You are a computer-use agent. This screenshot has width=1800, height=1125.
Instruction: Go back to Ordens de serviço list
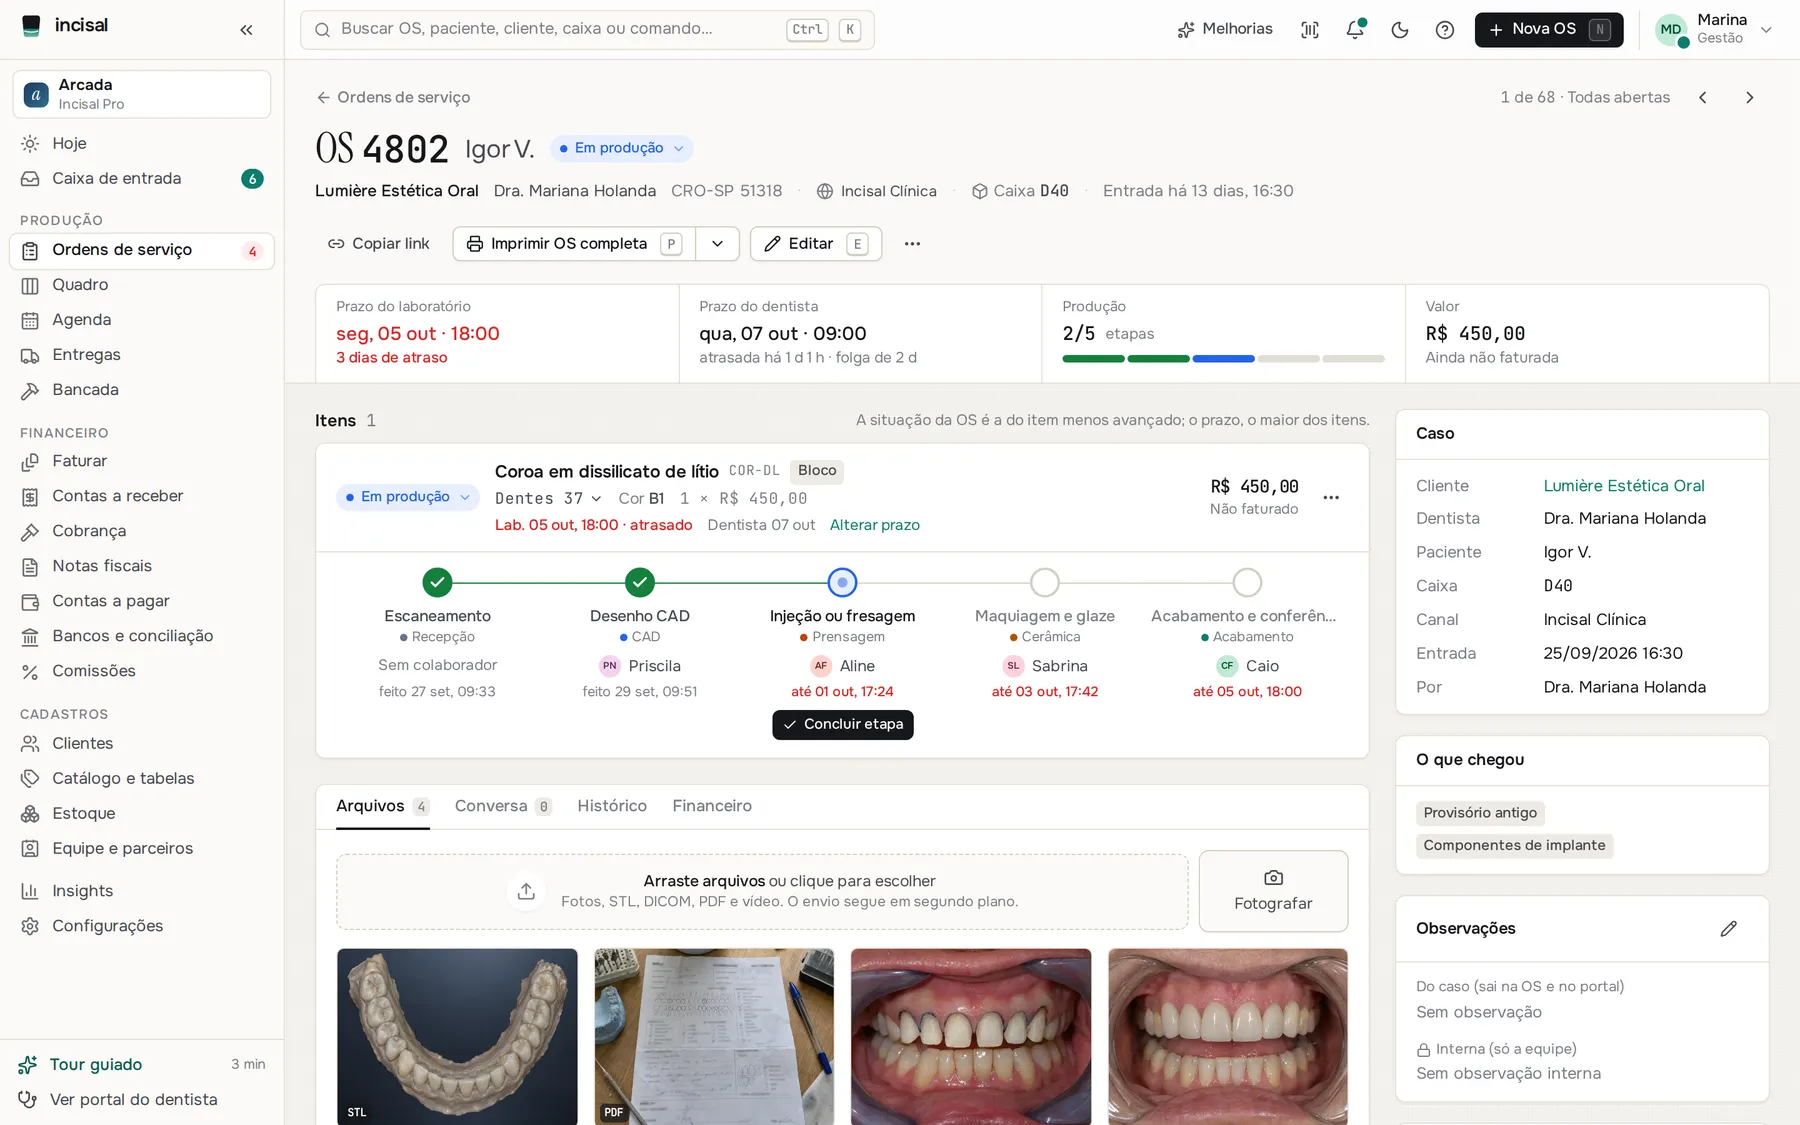point(393,97)
